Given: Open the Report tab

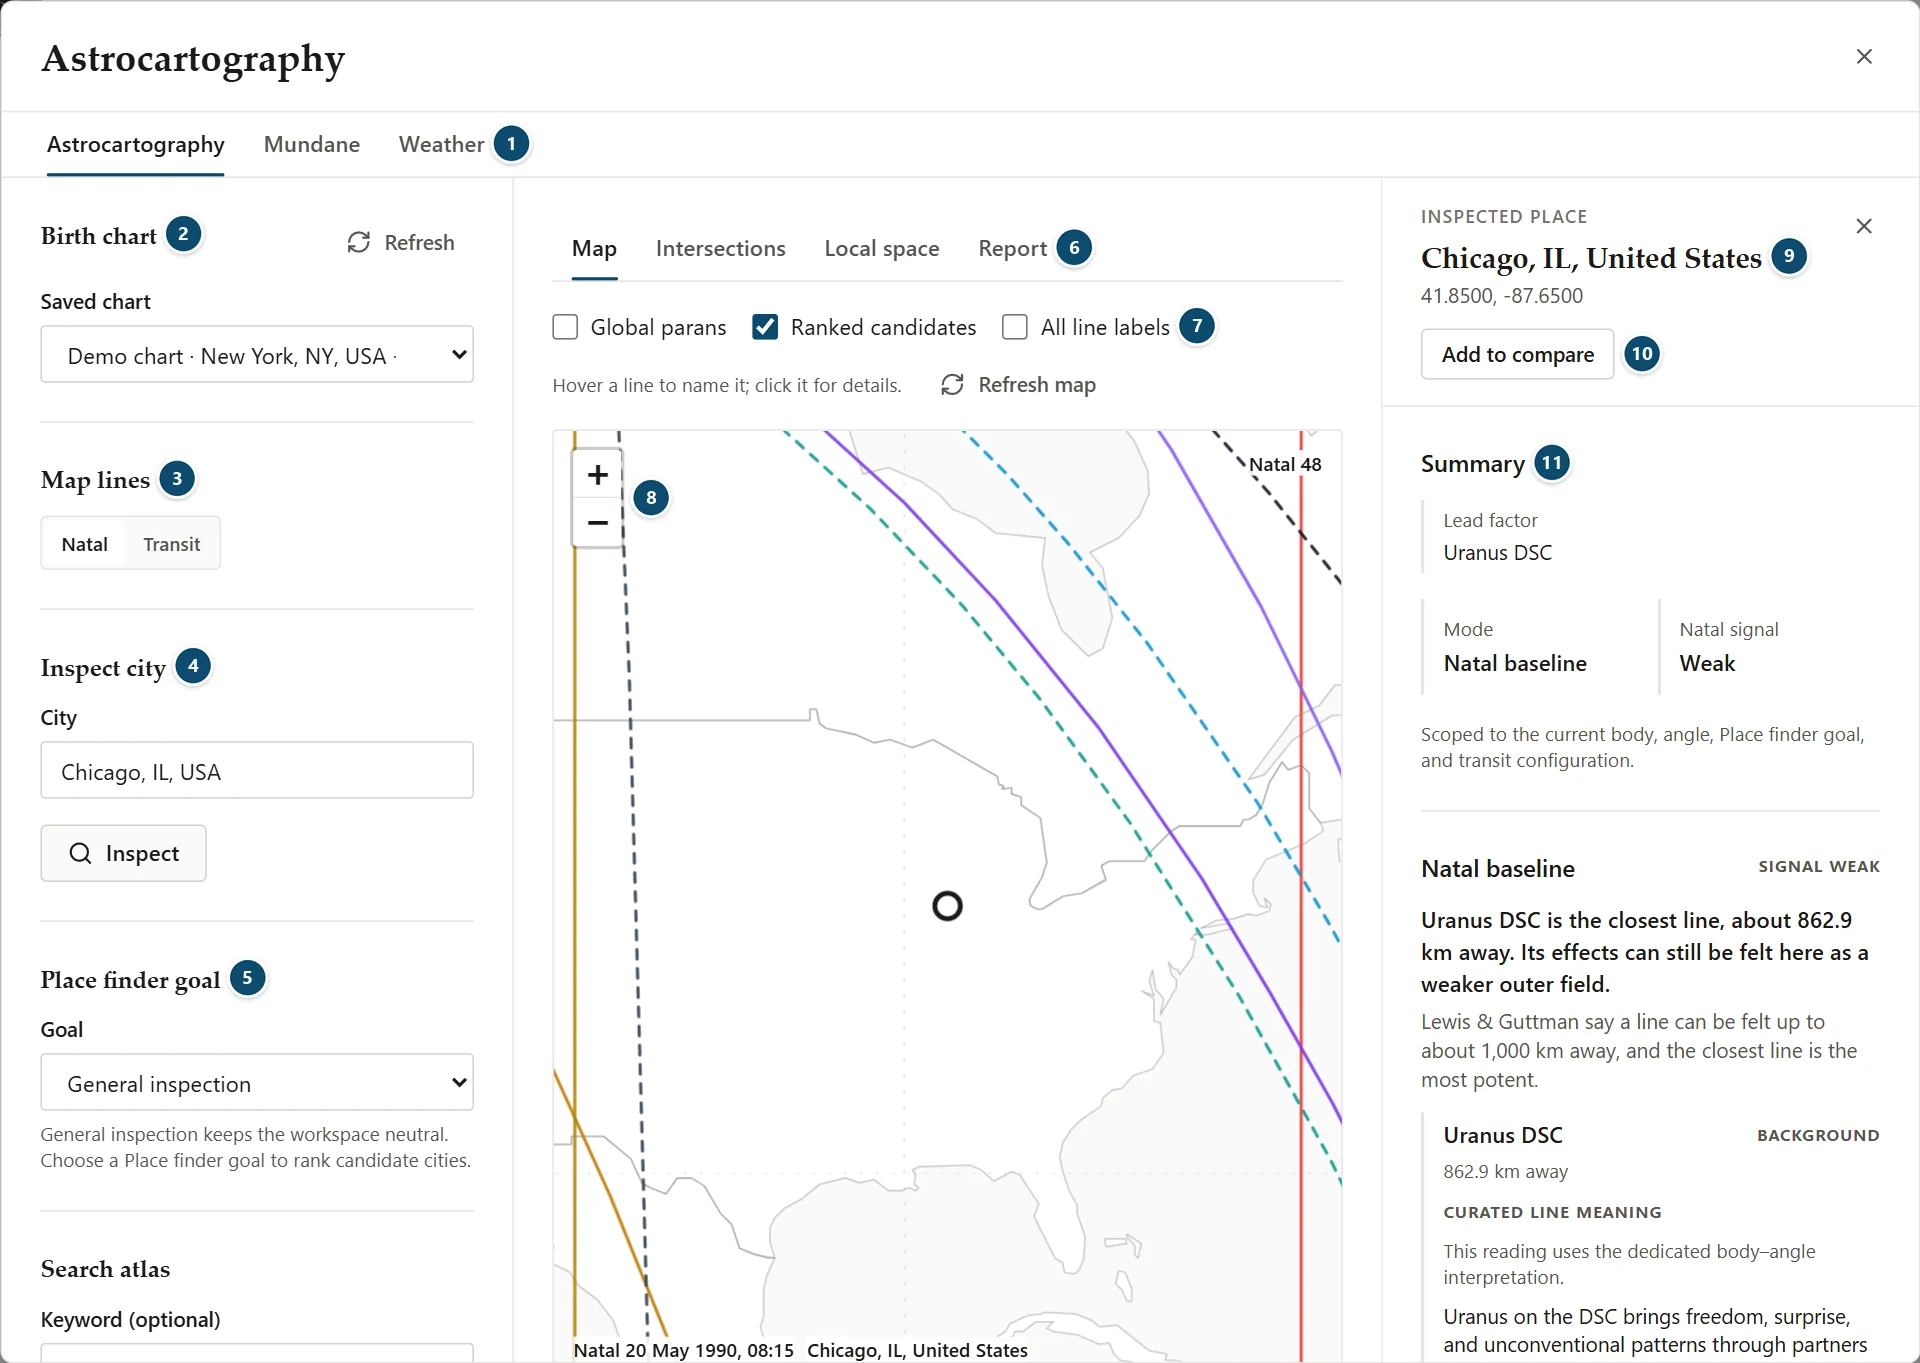Looking at the screenshot, I should coord(1012,249).
